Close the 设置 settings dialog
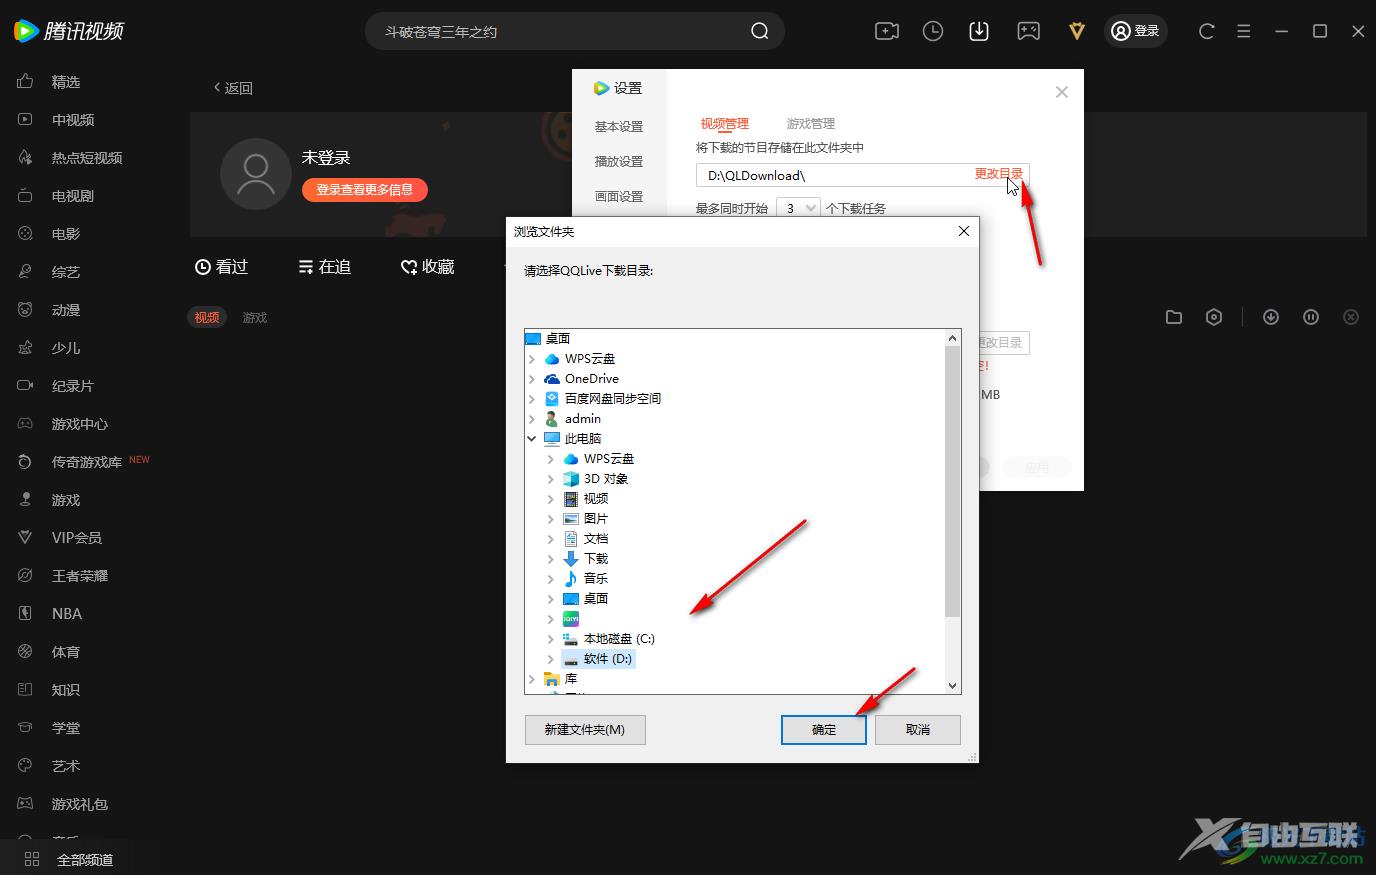The image size is (1376, 875). pos(1062,92)
